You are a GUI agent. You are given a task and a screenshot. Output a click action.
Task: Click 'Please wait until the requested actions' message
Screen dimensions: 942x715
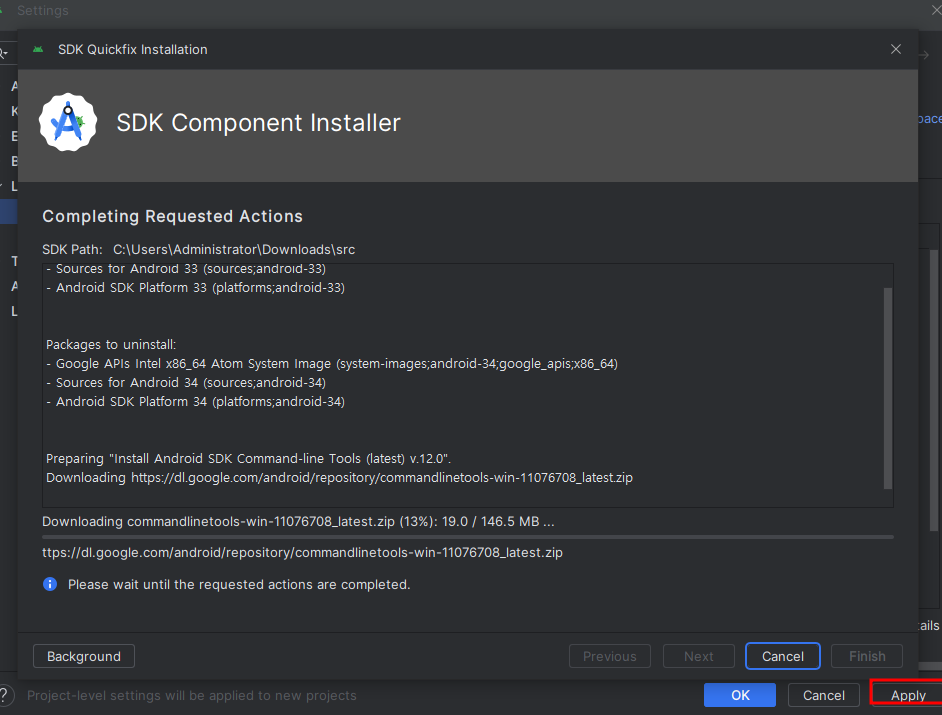239,584
